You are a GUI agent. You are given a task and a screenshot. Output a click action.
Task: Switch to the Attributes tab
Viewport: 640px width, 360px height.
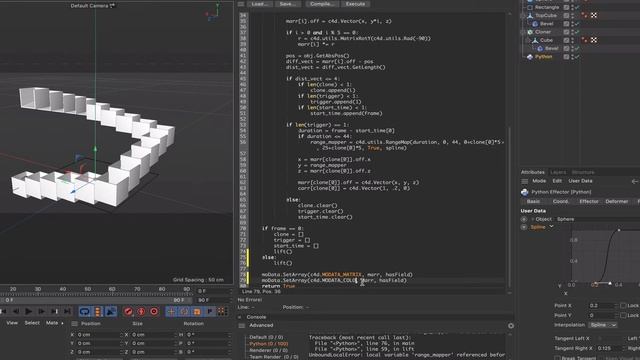click(x=532, y=172)
